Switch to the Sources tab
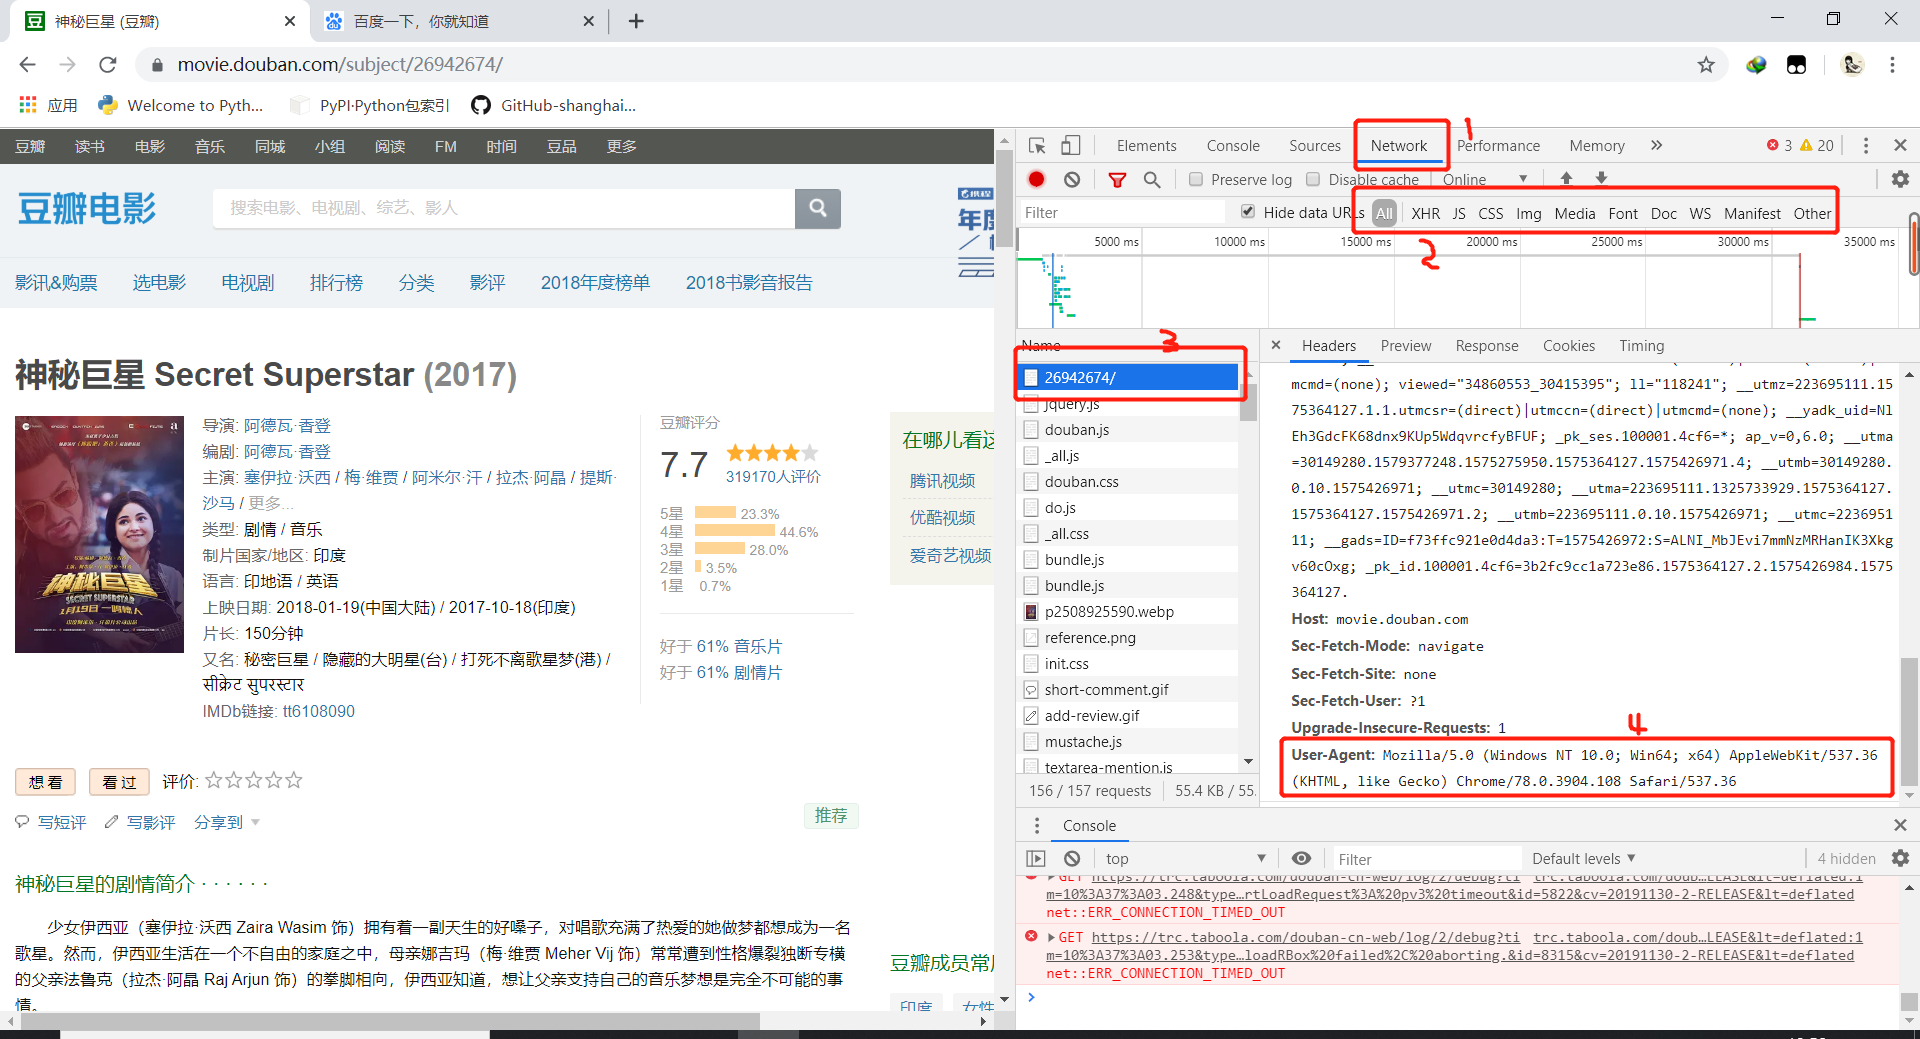The width and height of the screenshot is (1920, 1039). coord(1314,145)
